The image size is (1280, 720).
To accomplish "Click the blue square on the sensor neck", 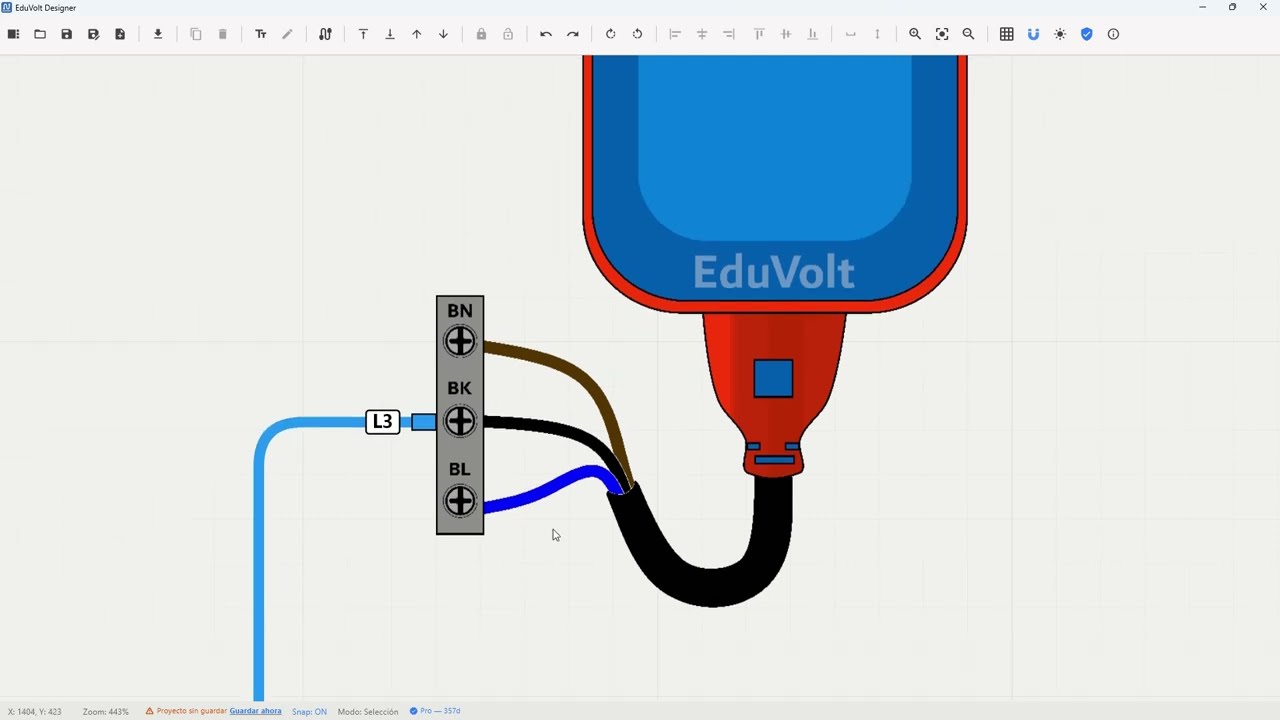I will tap(773, 379).
